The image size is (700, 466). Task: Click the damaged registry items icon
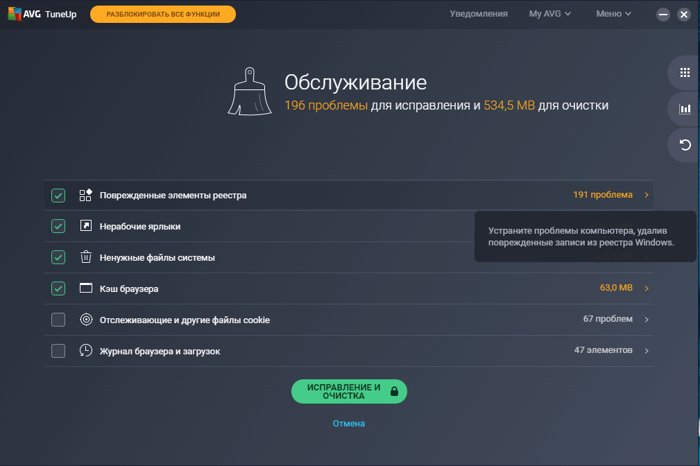click(86, 195)
